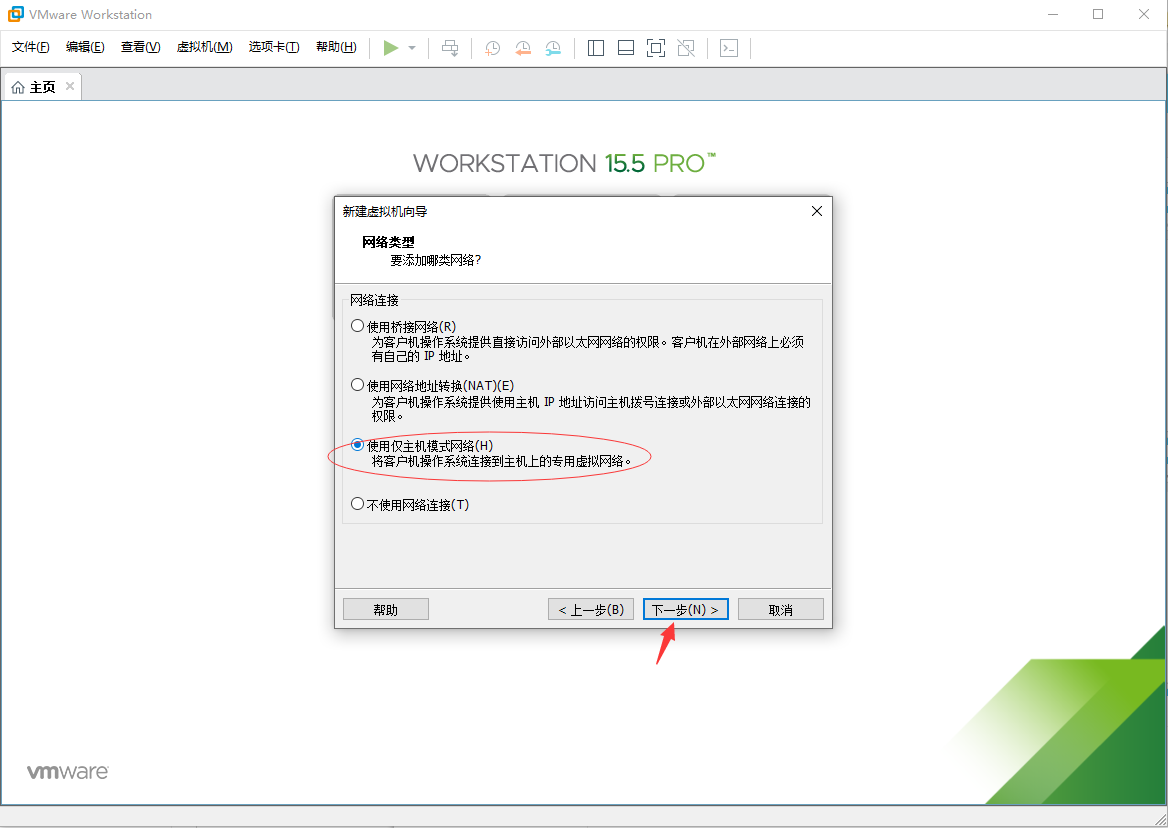Image resolution: width=1168 pixels, height=828 pixels.
Task: Click the Unity mode toolbar icon
Action: click(686, 48)
